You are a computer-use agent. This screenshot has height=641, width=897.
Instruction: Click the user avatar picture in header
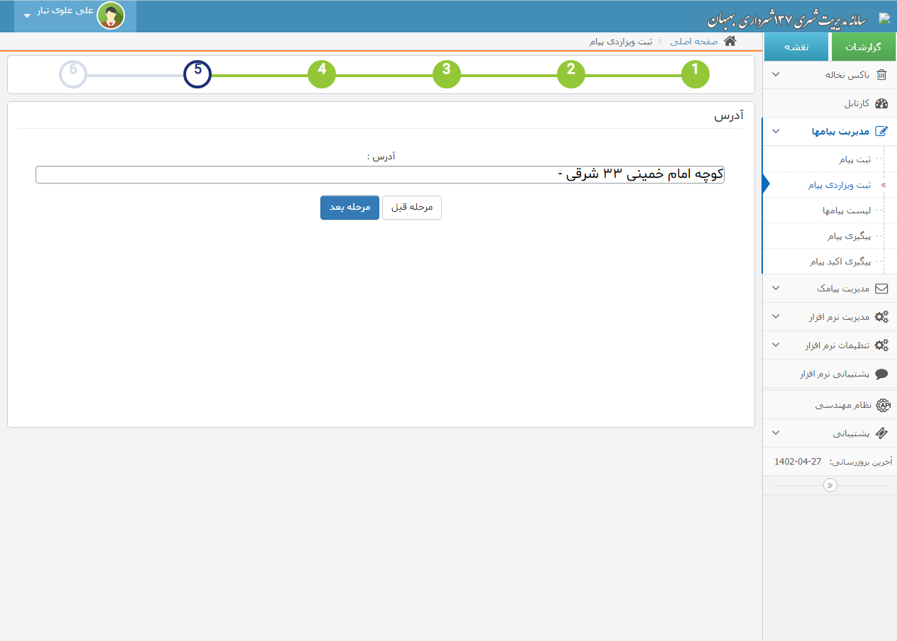pos(110,15)
